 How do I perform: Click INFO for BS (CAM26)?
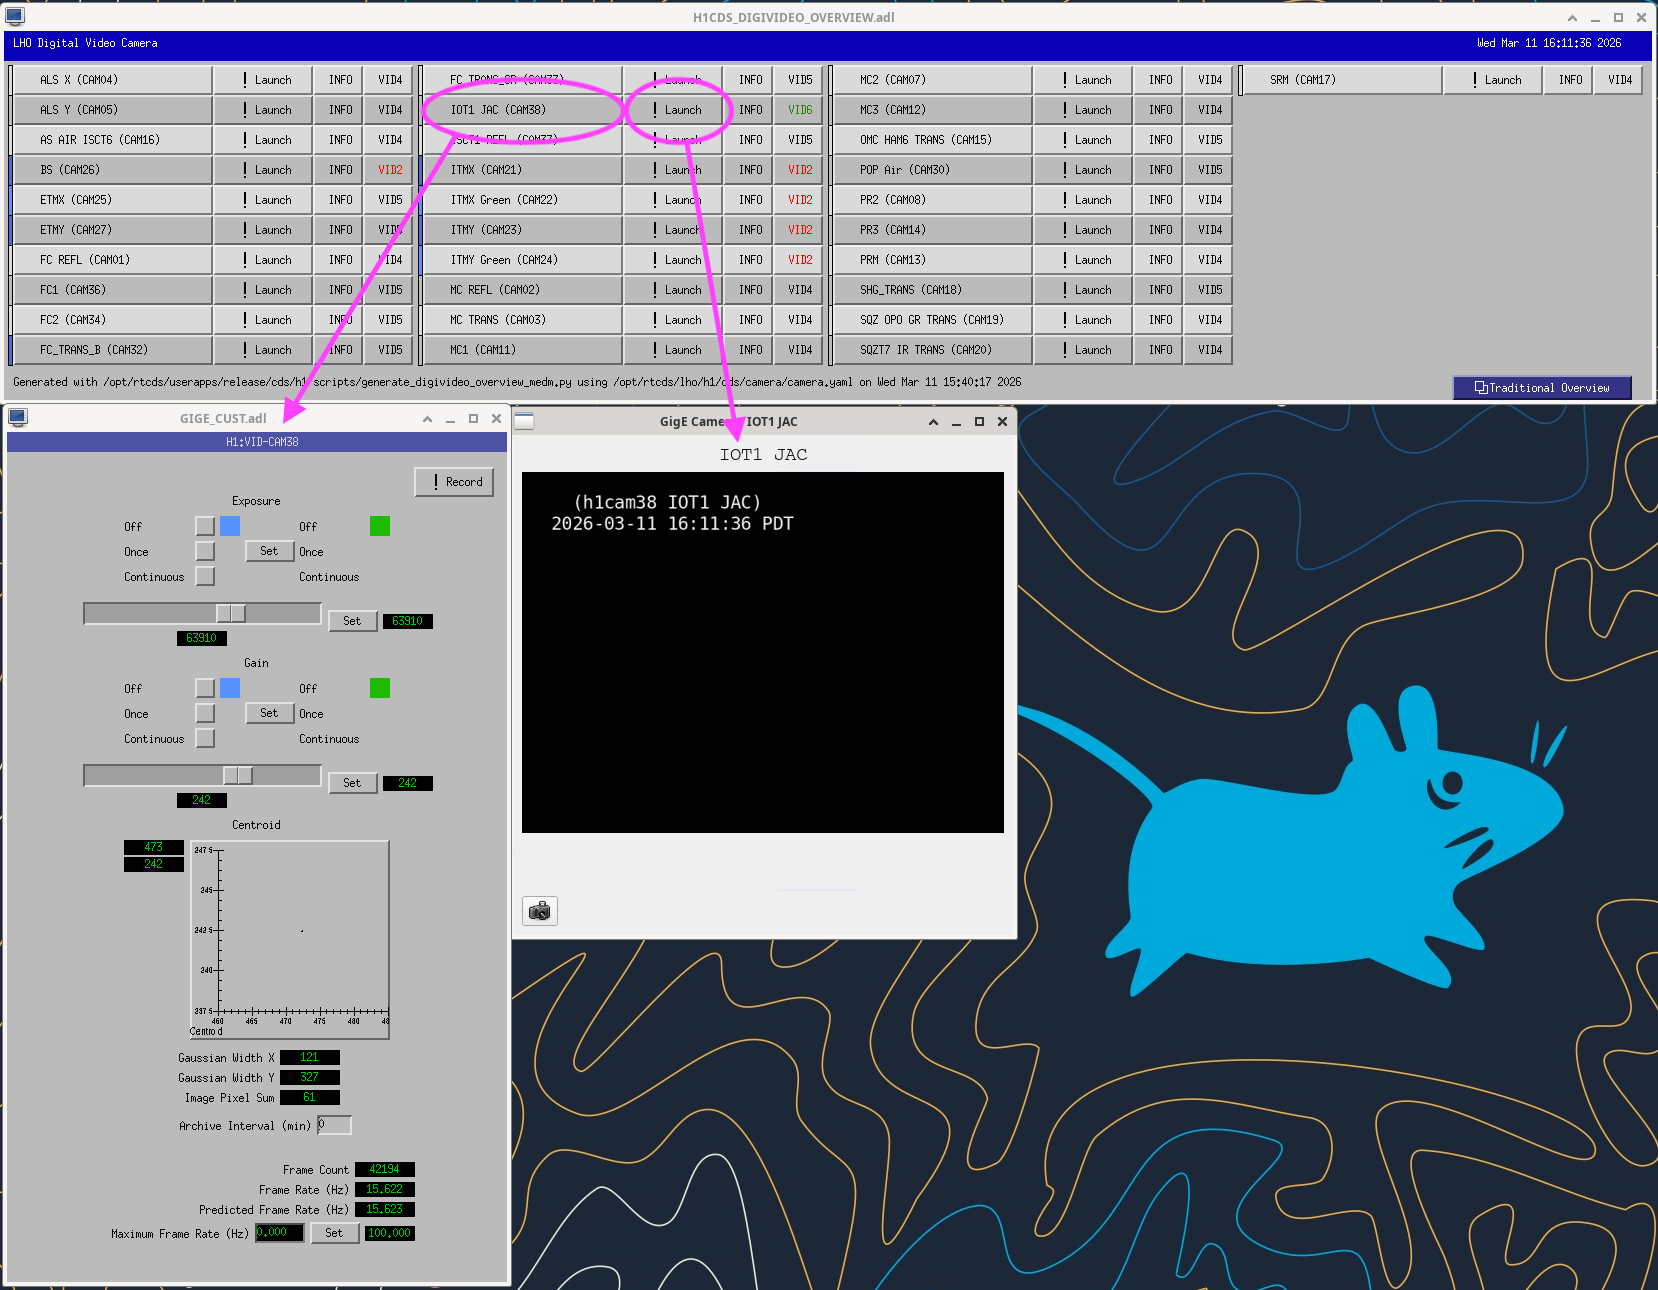click(x=340, y=170)
